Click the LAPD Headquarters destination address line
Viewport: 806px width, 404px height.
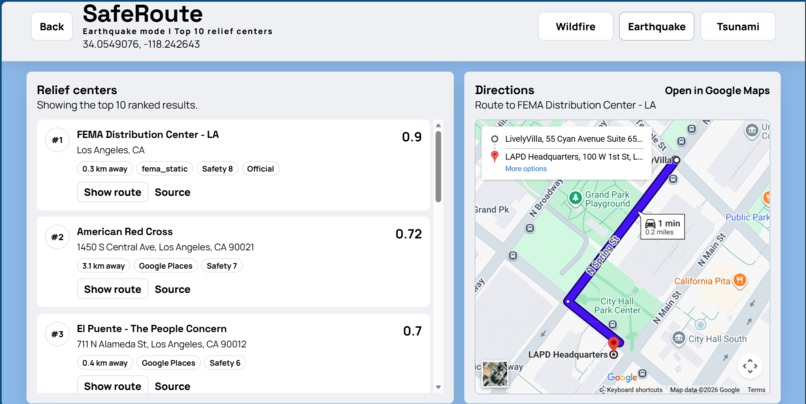(x=574, y=157)
